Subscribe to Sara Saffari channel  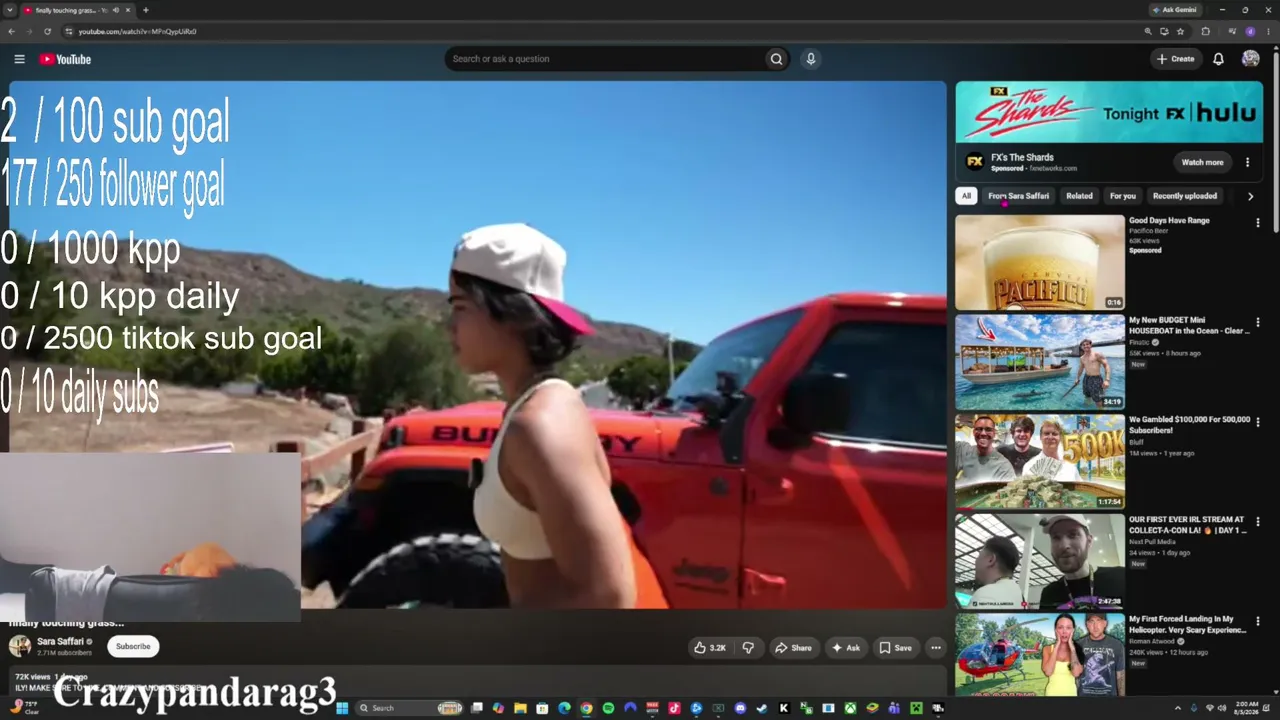[x=133, y=646]
